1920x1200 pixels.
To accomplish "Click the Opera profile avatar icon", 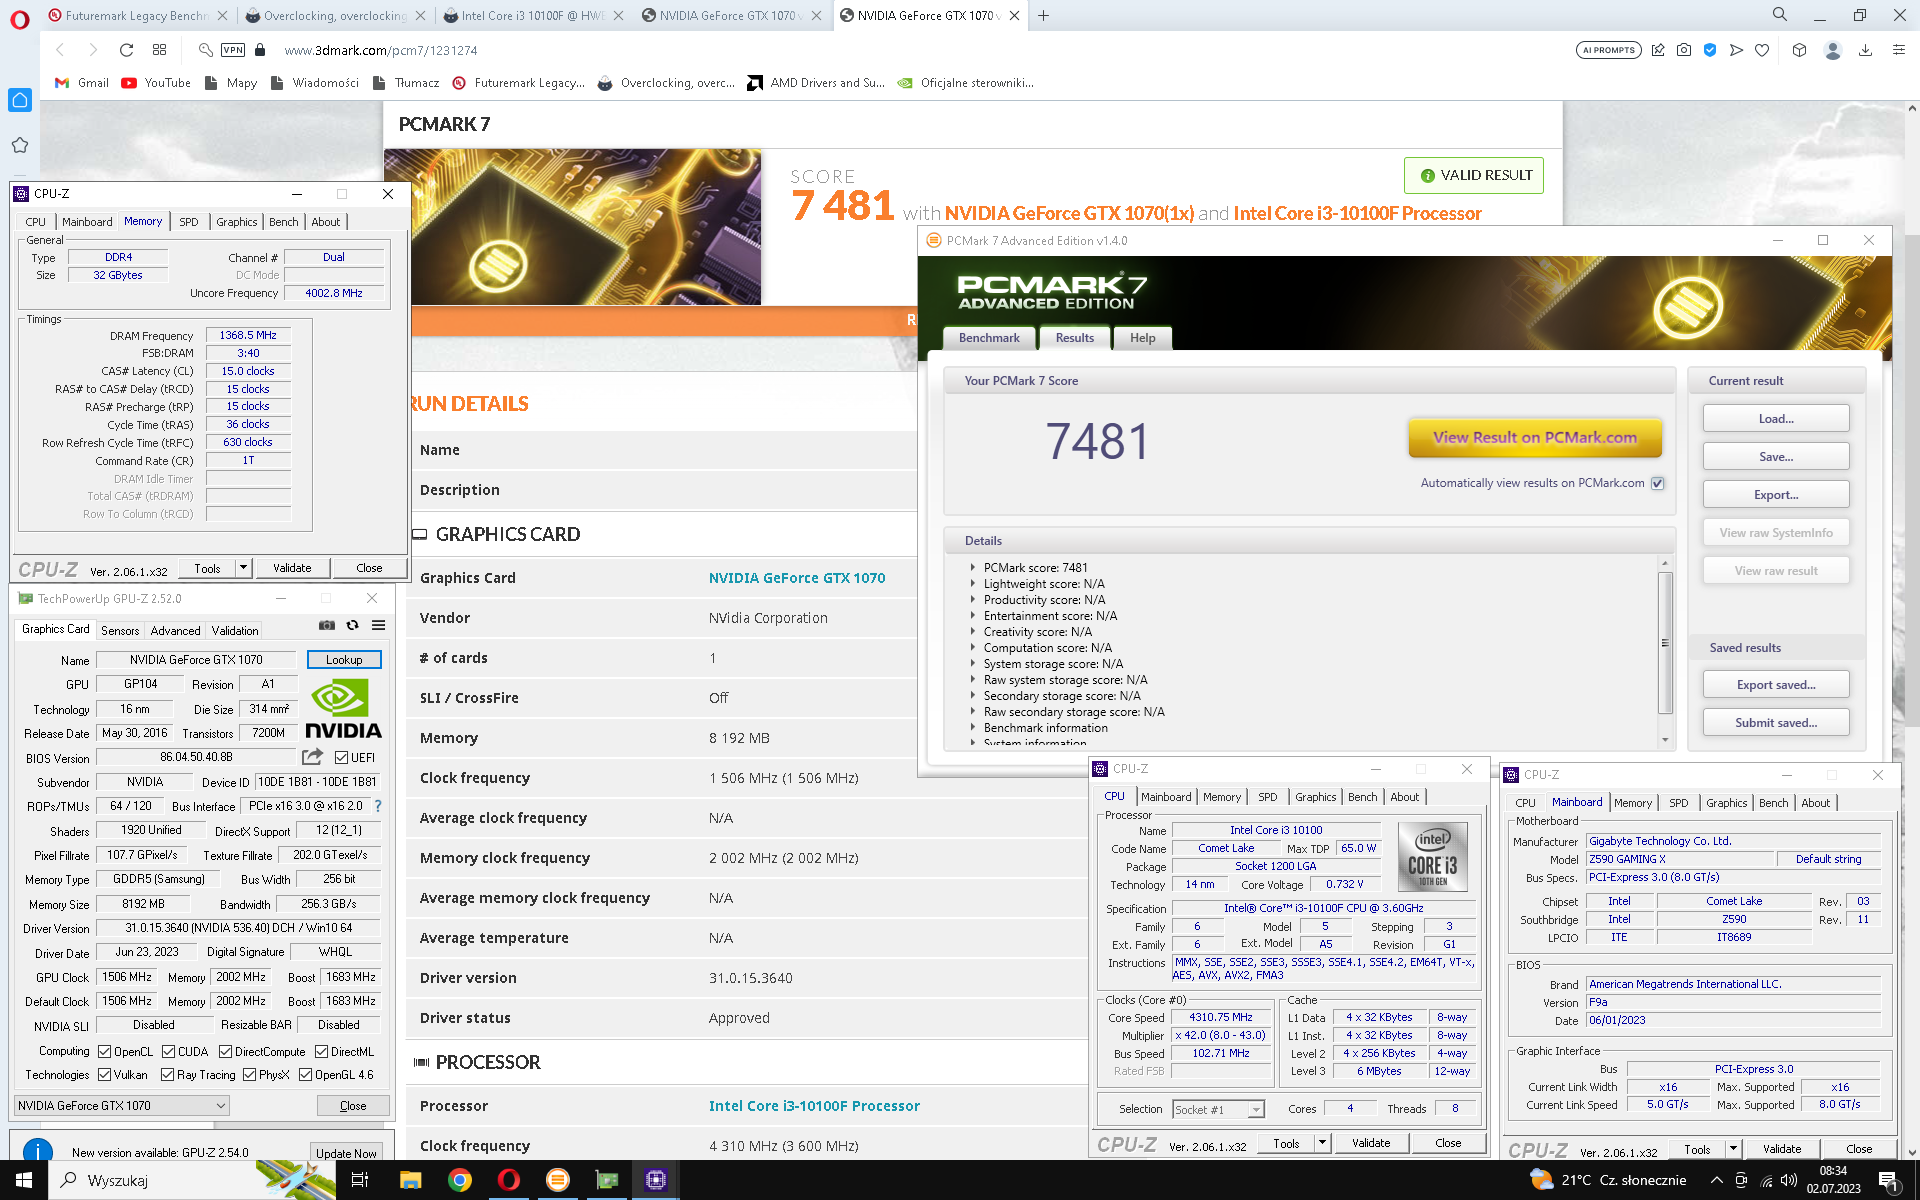I will point(1833,50).
